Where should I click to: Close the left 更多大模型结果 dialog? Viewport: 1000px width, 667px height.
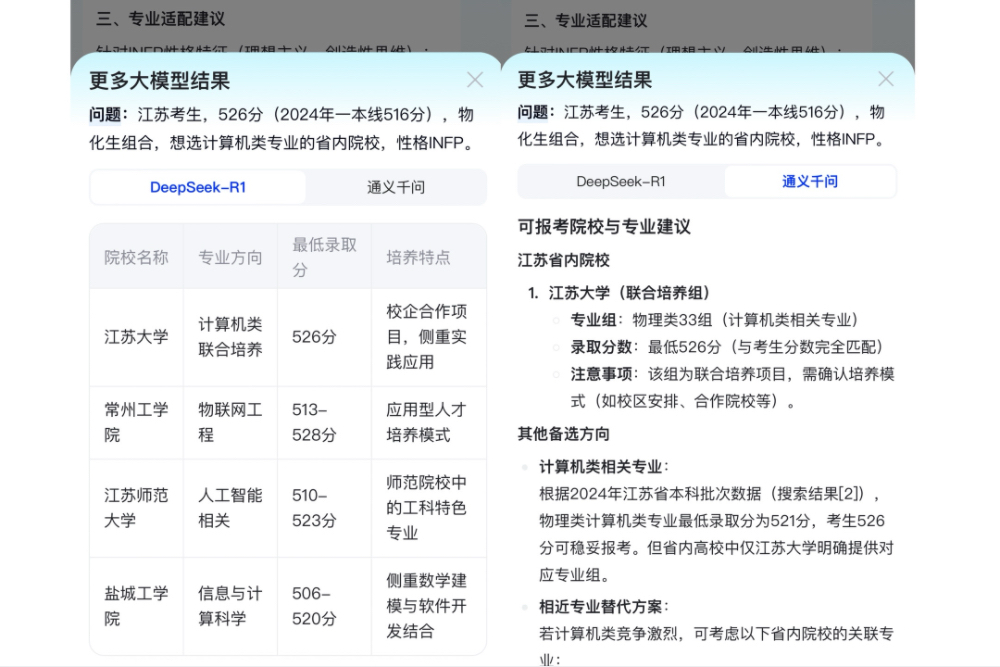(x=475, y=80)
